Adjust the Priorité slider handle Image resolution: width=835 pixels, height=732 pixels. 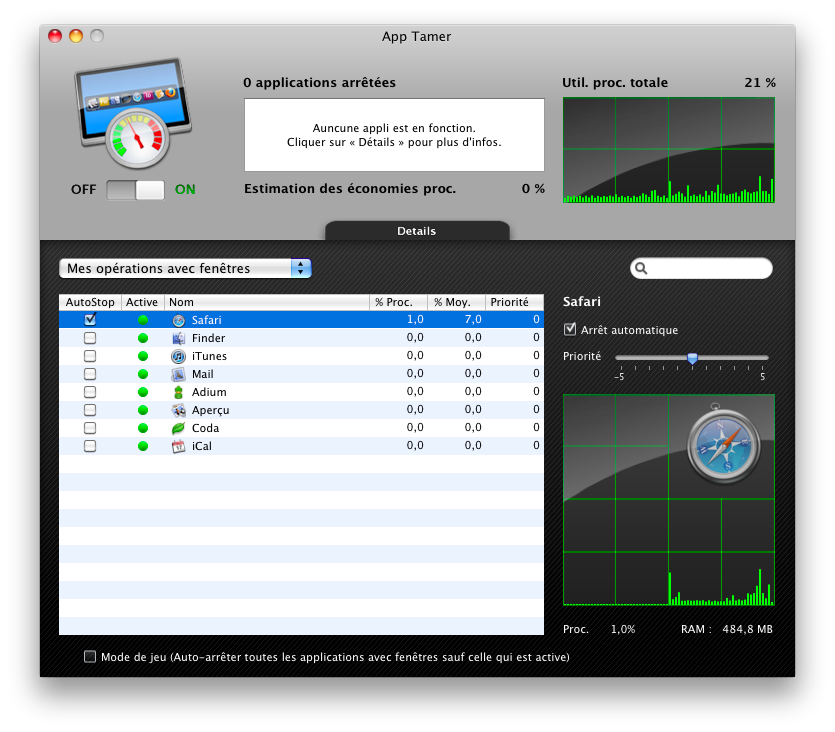[692, 358]
